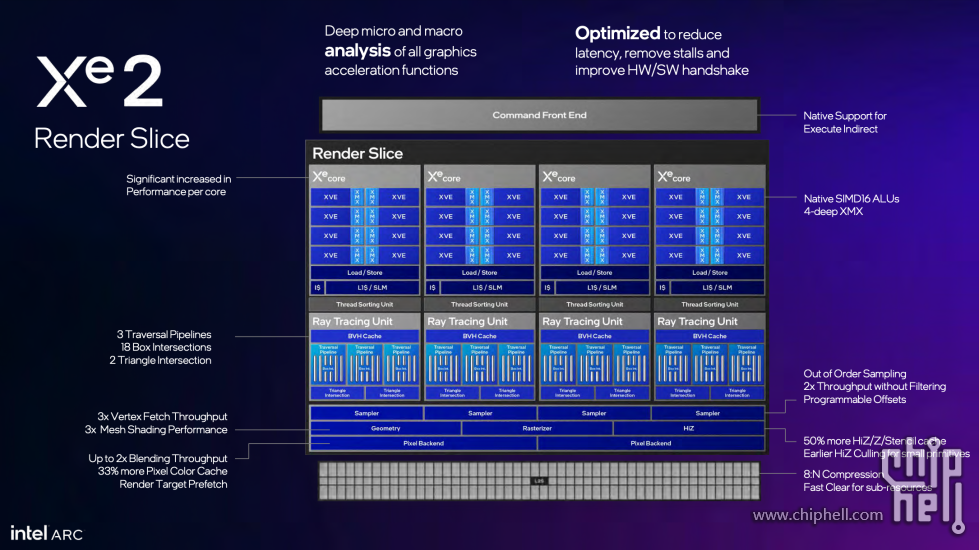Image resolution: width=979 pixels, height=550 pixels.
Task: Click the third Xe core's L1$ / SLM block
Action: (602, 288)
